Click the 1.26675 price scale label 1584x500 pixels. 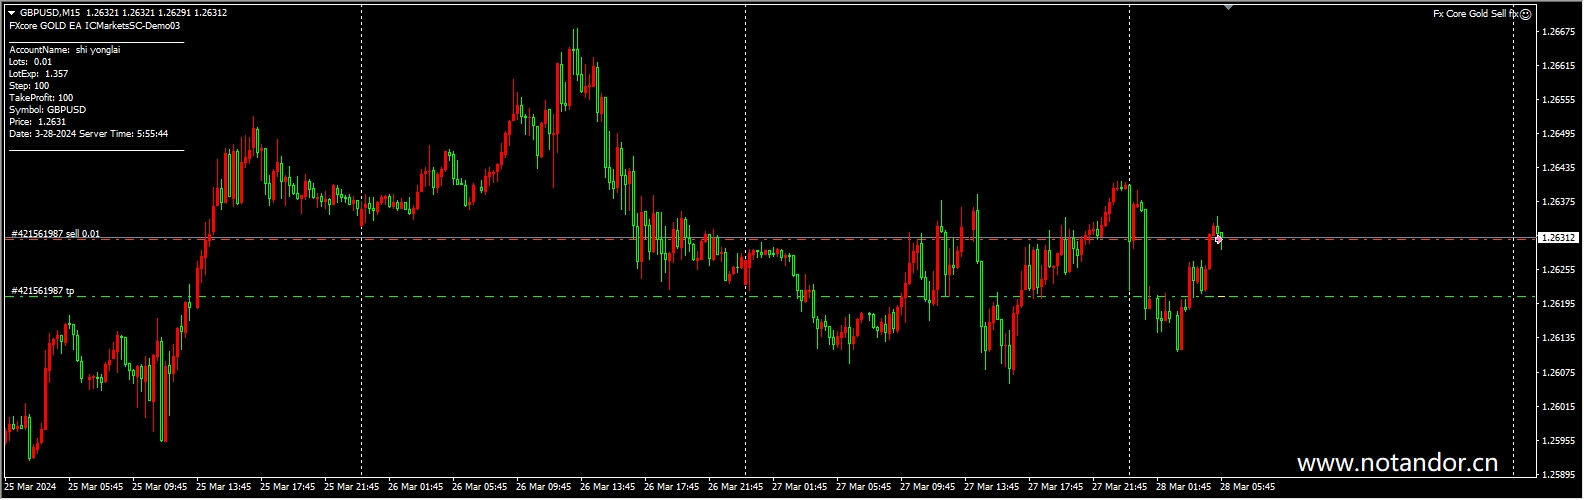click(x=1558, y=32)
